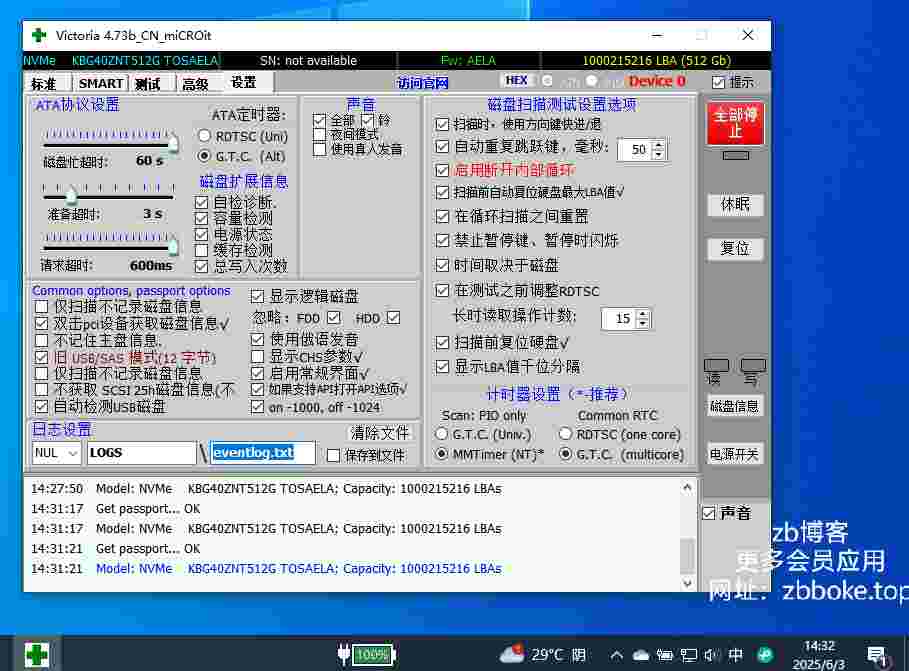Enable 保存到文件 checkbox

click(x=333, y=455)
